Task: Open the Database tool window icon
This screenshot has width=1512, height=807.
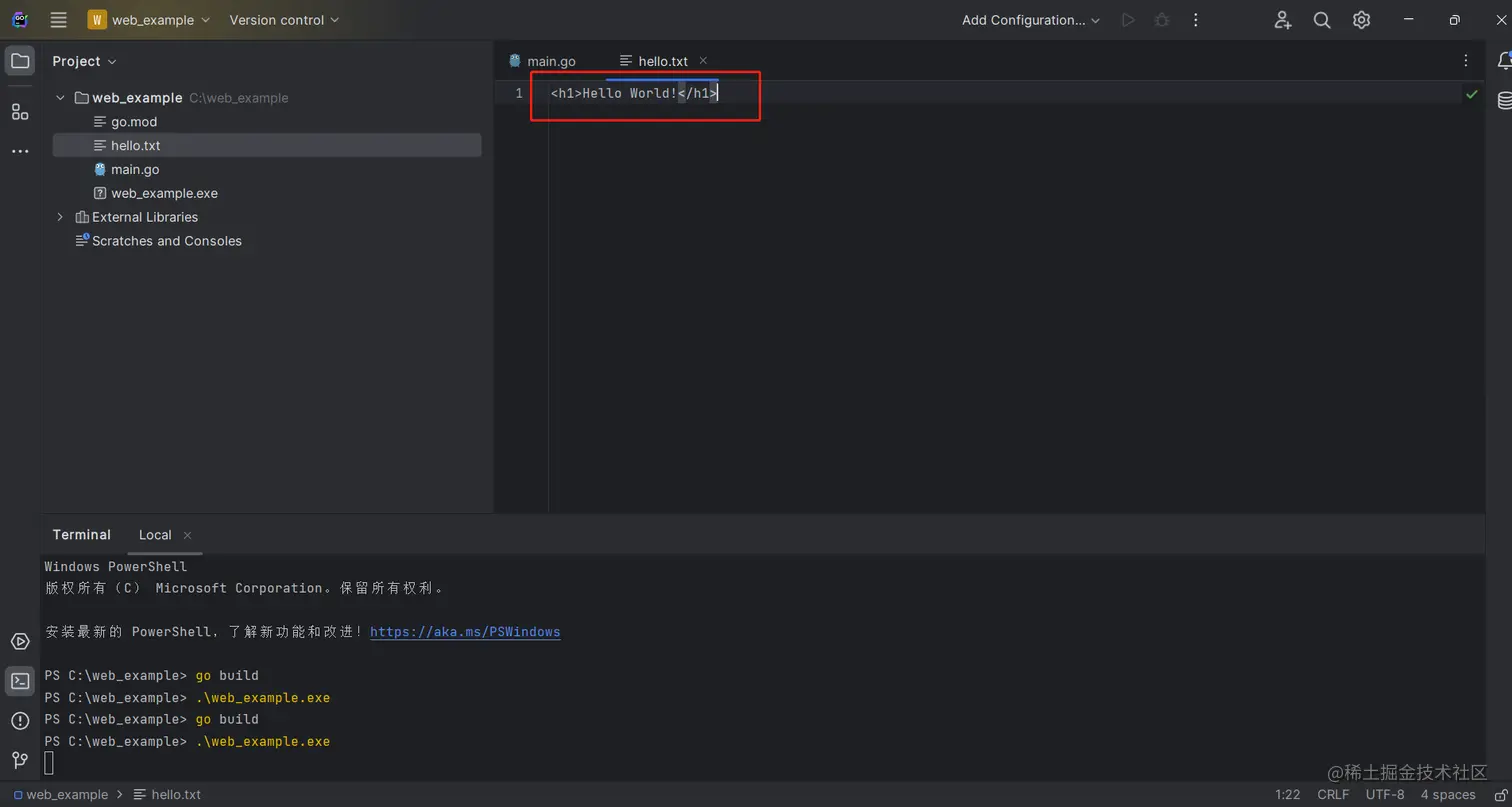Action: pyautogui.click(x=1503, y=100)
